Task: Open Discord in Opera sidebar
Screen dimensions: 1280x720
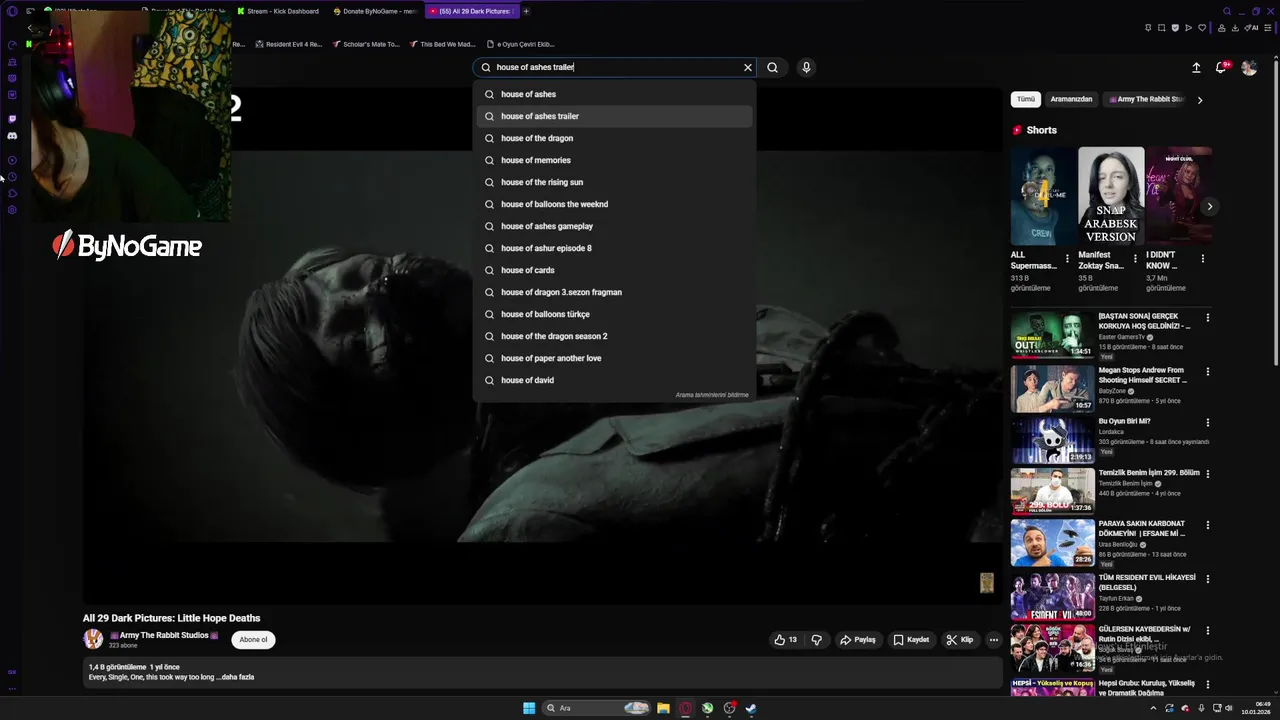Action: [x=12, y=135]
